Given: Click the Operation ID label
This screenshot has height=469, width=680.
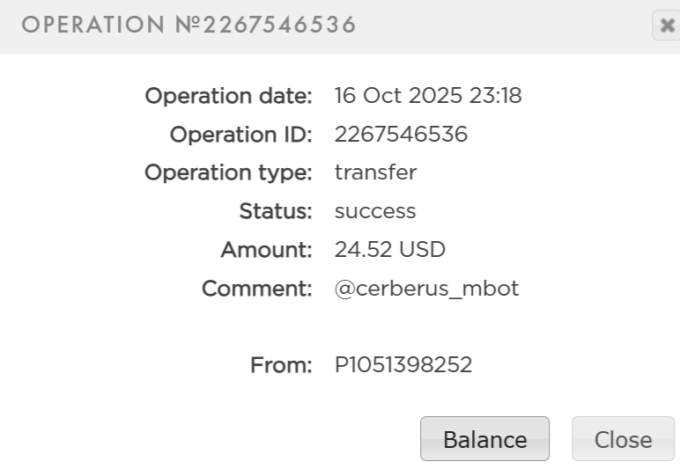Looking at the screenshot, I should pyautogui.click(x=241, y=134).
